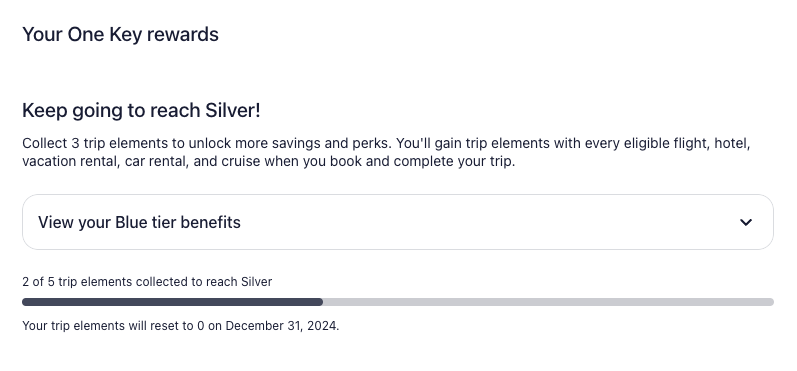Click the end of filled progress segment
This screenshot has height=371, width=797.
(x=320, y=302)
